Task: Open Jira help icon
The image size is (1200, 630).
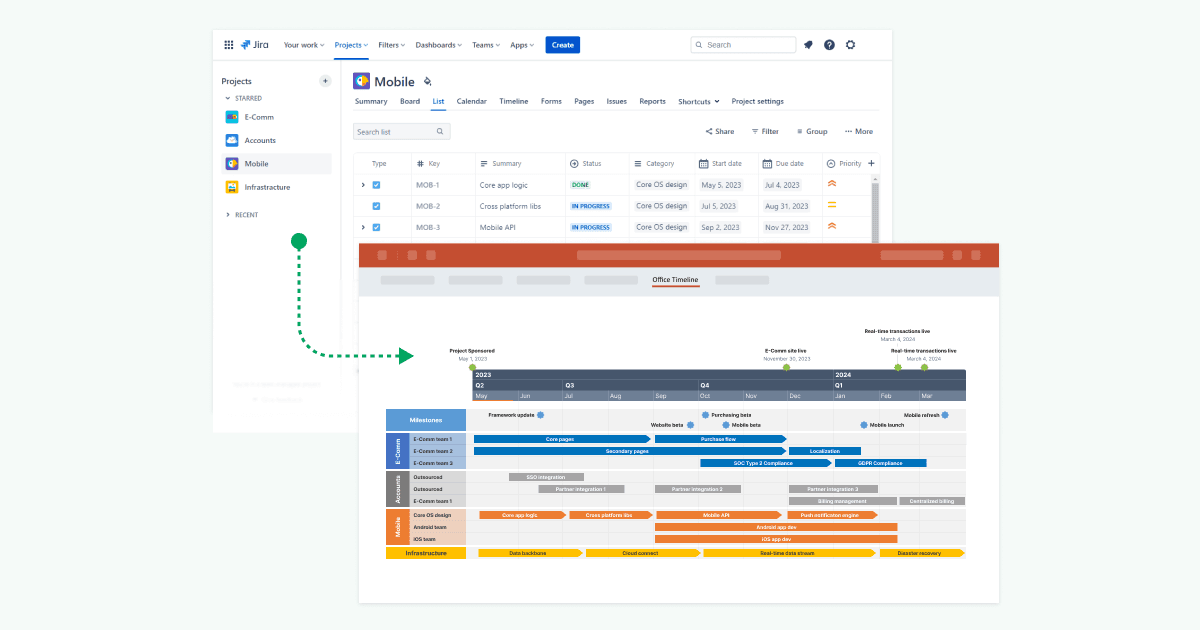Action: [828, 45]
